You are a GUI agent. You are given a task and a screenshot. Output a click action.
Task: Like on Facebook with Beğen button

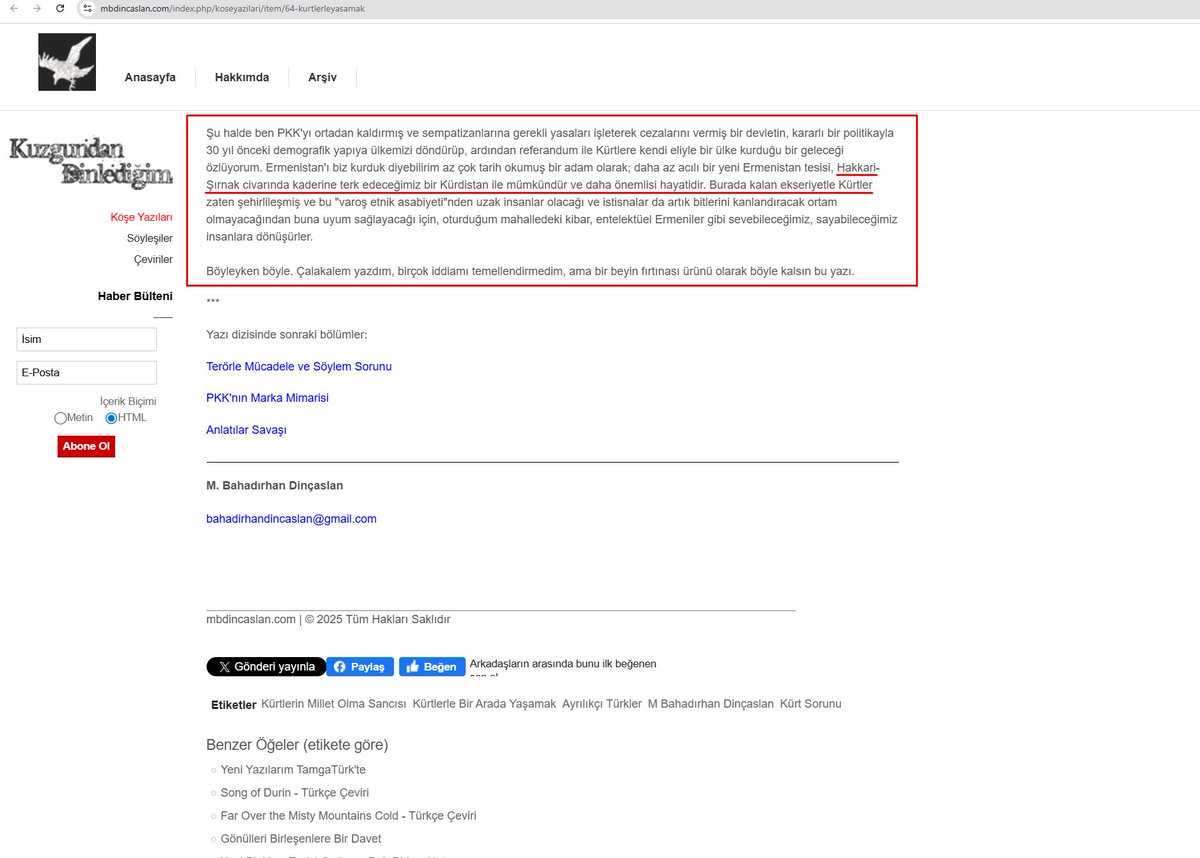(432, 667)
